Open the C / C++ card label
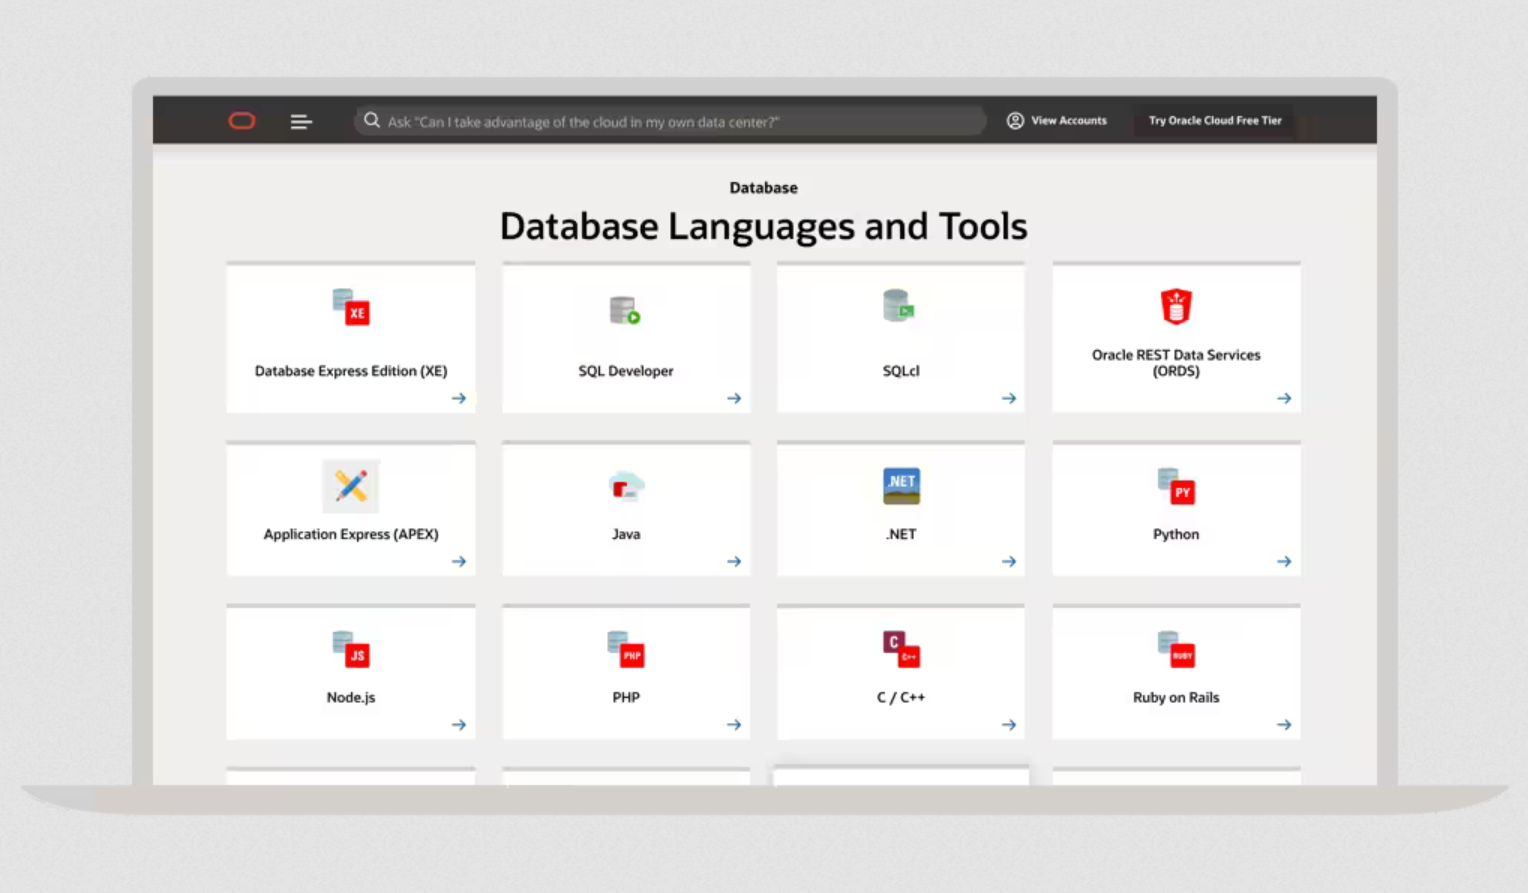Viewport: 1528px width, 893px height. (x=901, y=697)
